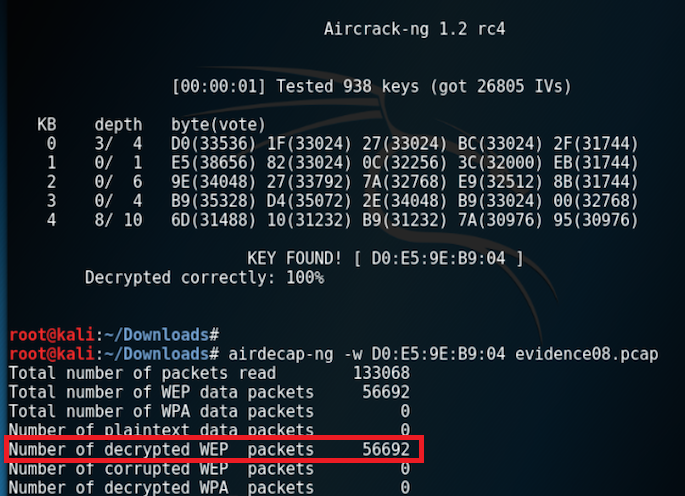The height and width of the screenshot is (496, 685).
Task: Click the highlighted decrypted WEP packets row
Action: (214, 449)
